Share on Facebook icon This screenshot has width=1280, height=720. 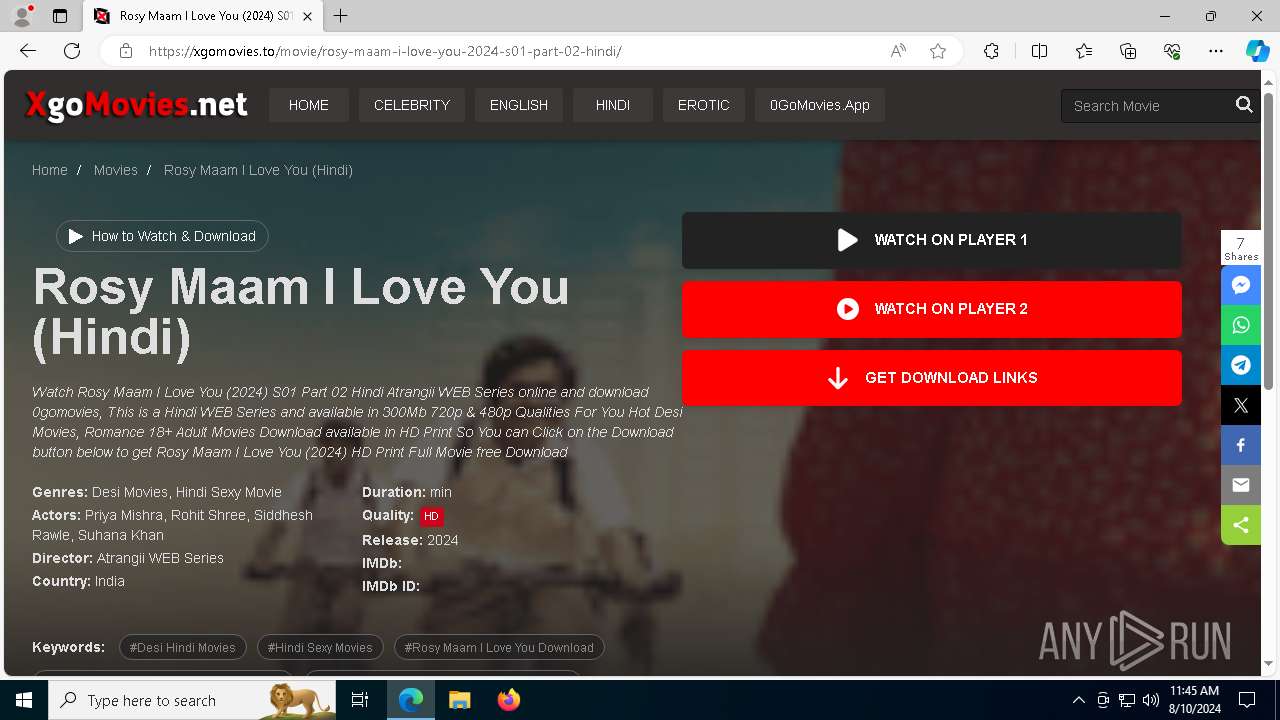pos(1241,445)
